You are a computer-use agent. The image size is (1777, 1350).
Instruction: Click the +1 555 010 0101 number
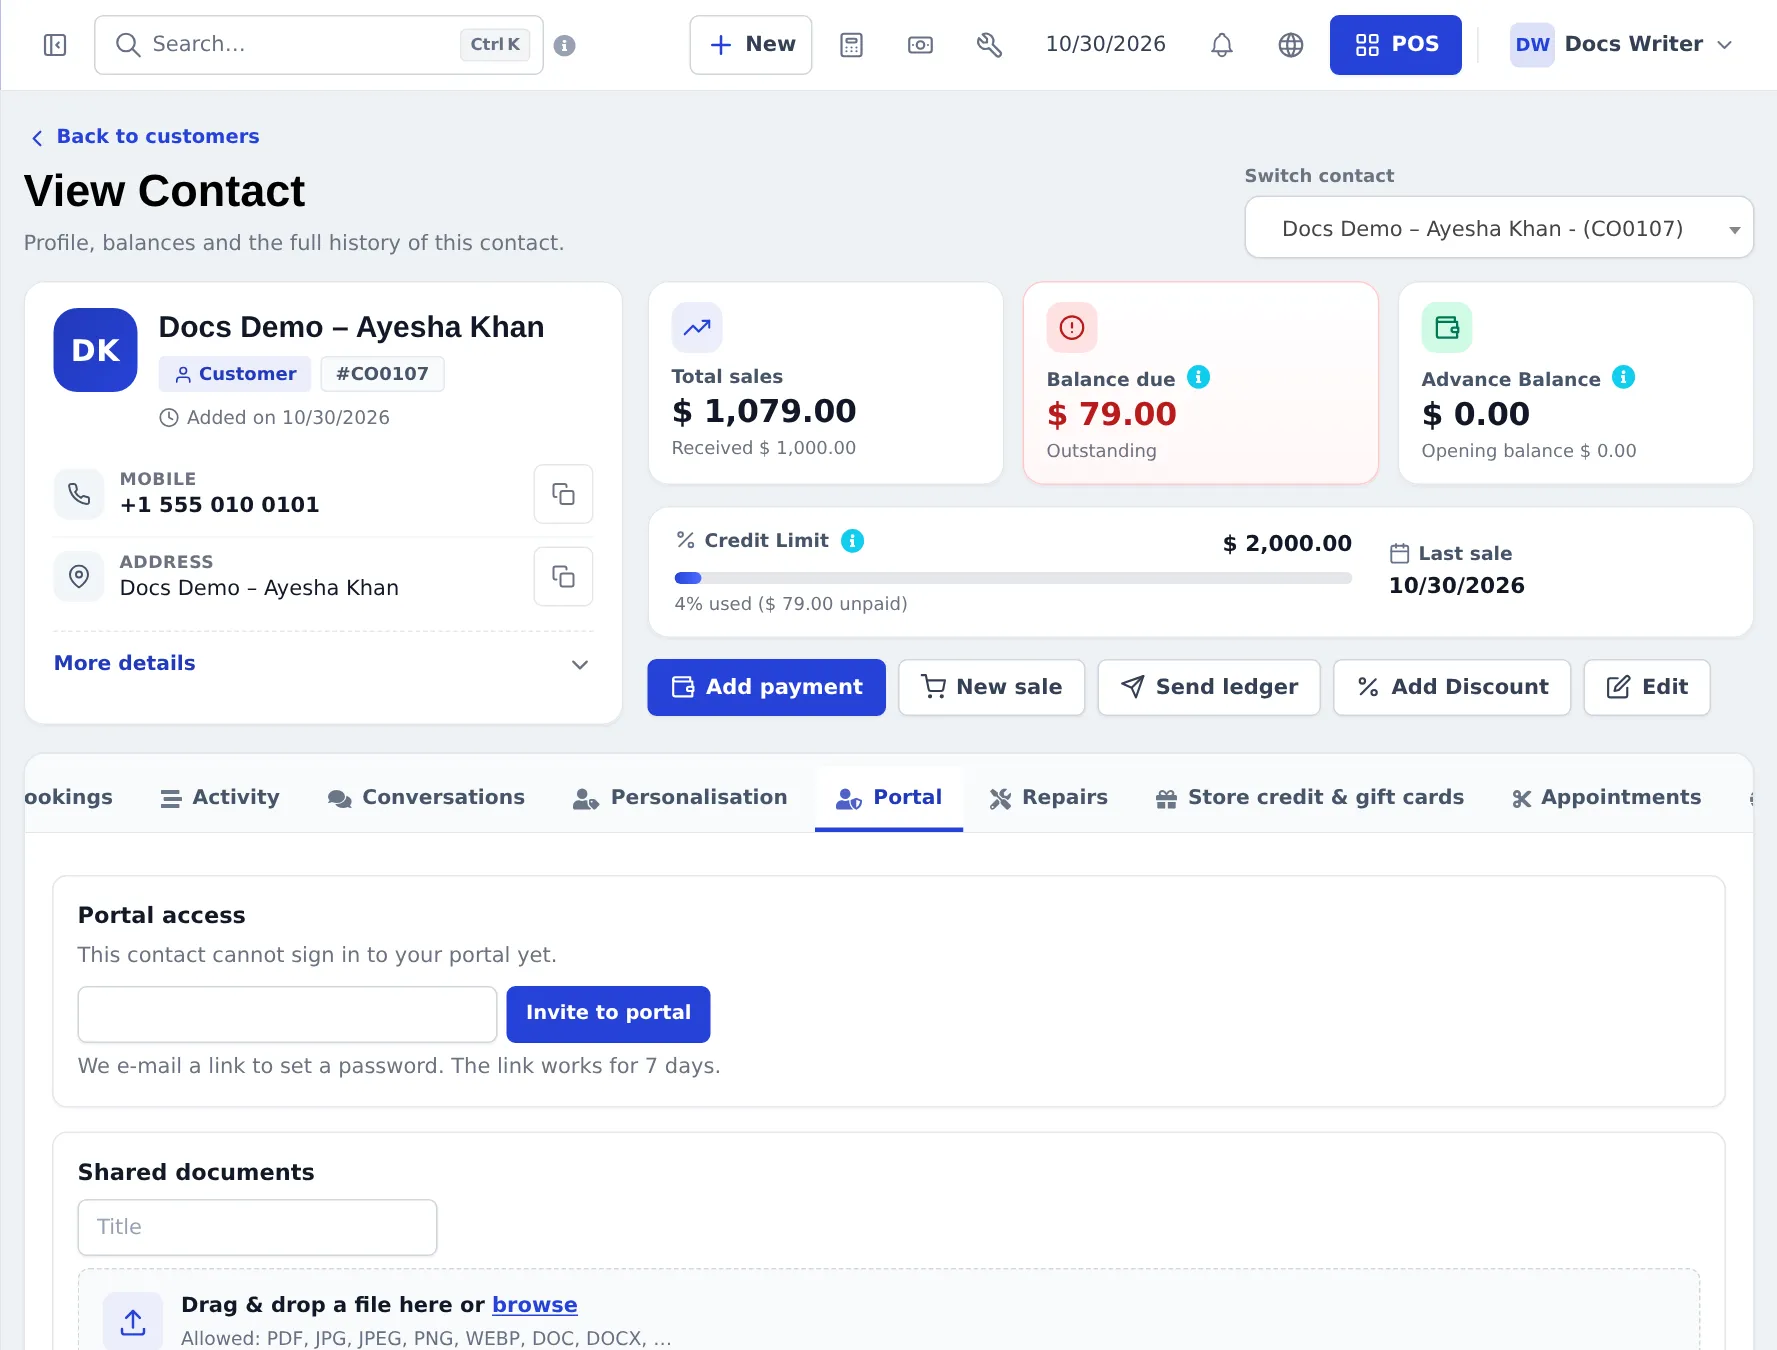click(219, 505)
